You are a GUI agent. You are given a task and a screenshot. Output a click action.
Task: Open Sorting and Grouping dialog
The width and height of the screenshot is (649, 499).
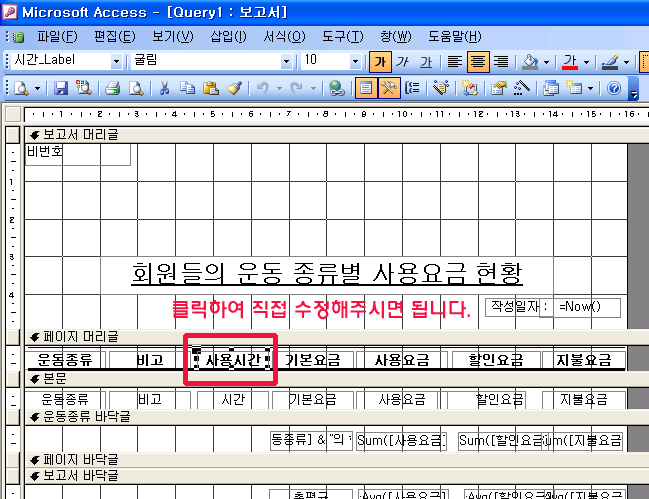(x=412, y=88)
